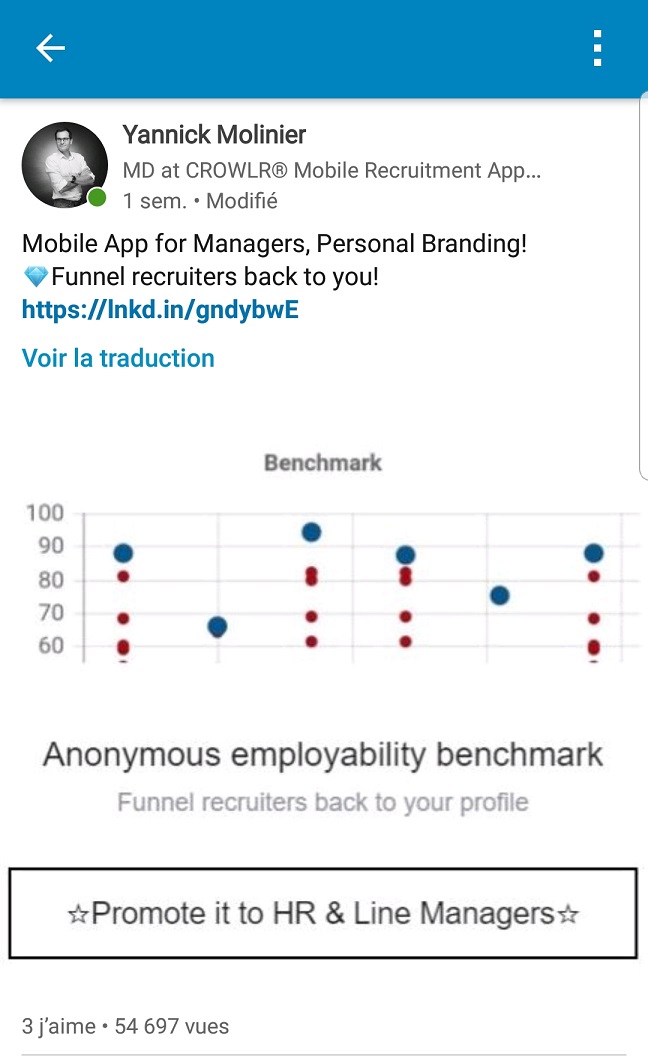Open Yannick Molinier's profile photo
648x1057 pixels.
click(x=65, y=164)
